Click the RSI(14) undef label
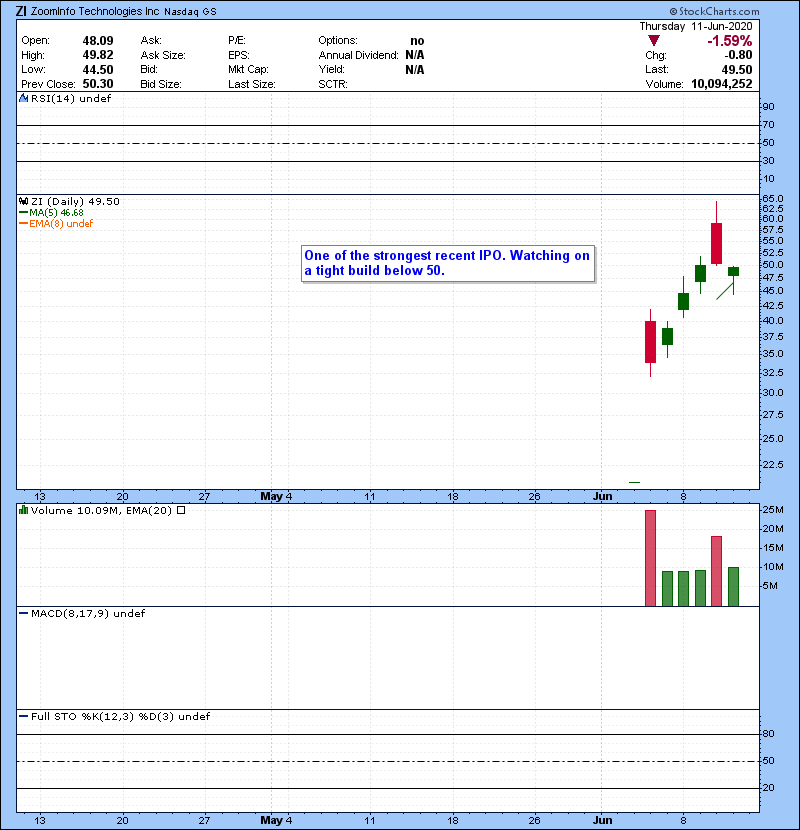 point(71,98)
